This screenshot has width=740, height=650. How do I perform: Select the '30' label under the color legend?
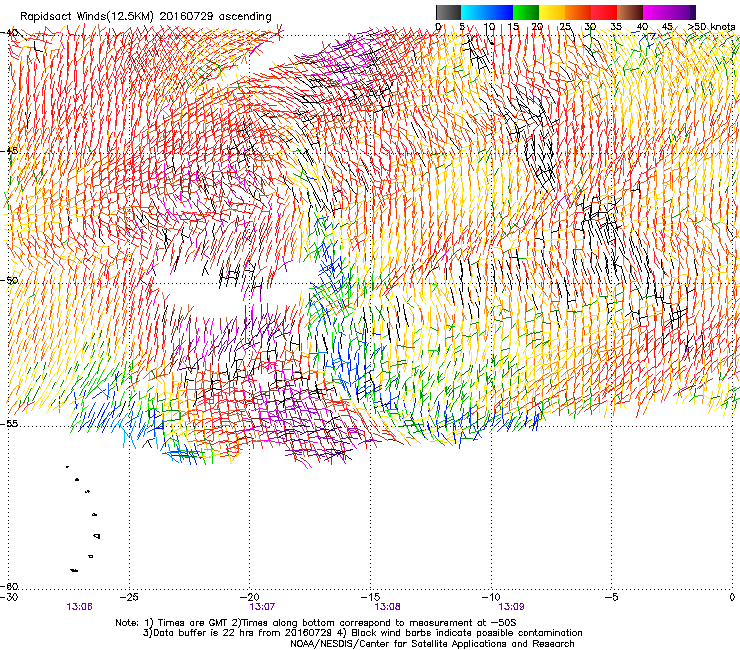pyautogui.click(x=590, y=26)
